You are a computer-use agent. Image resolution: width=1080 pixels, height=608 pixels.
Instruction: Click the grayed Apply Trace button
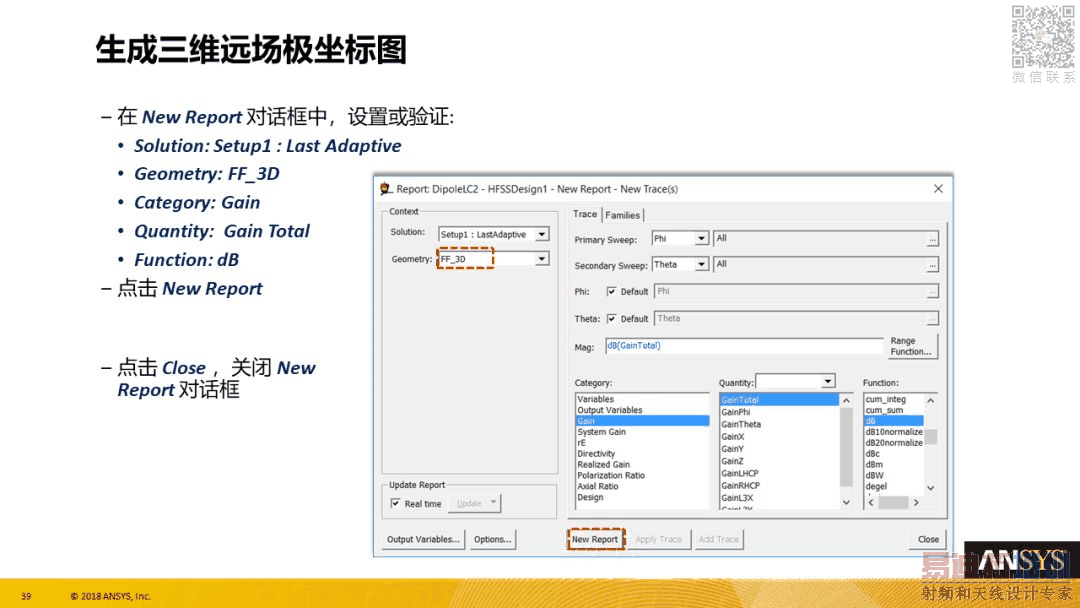tap(658, 539)
